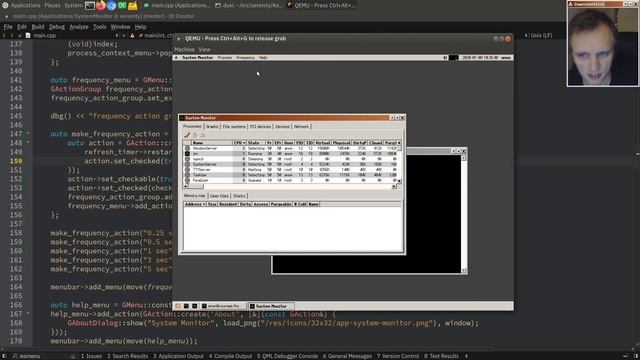
Task: Open the Applications menu in top panel
Action: pos(25,5)
